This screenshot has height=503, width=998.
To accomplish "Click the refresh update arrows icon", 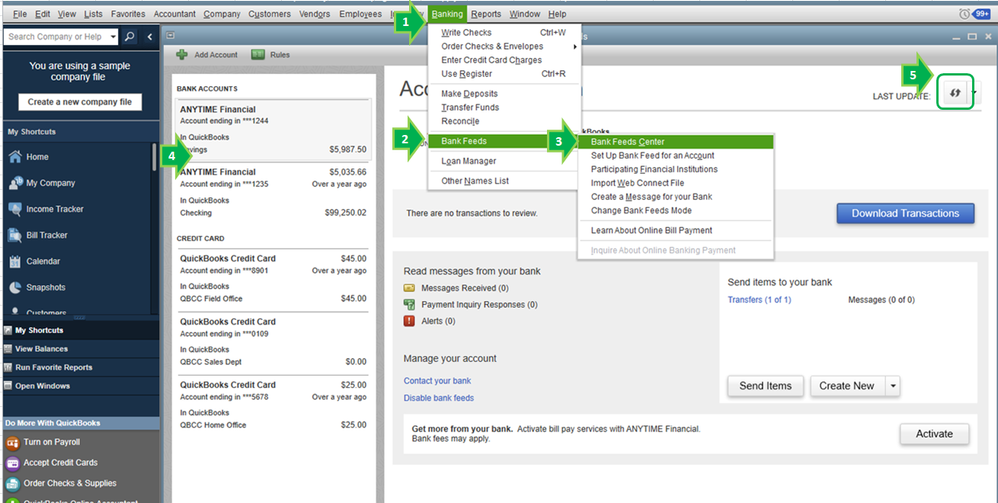I will [x=954, y=93].
